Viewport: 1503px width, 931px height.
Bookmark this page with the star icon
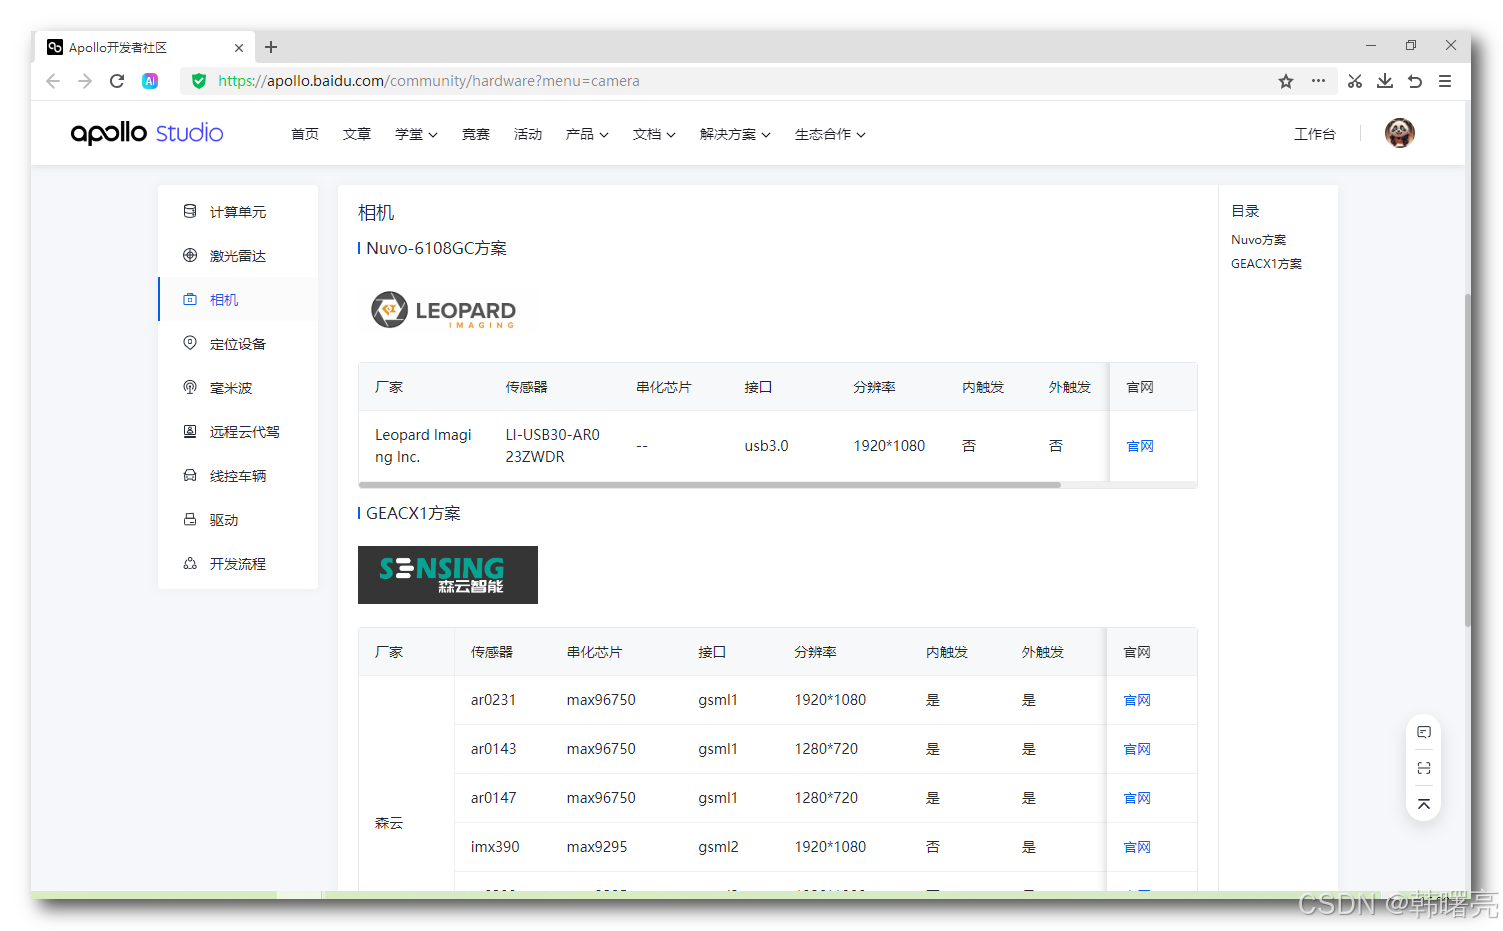(1286, 81)
